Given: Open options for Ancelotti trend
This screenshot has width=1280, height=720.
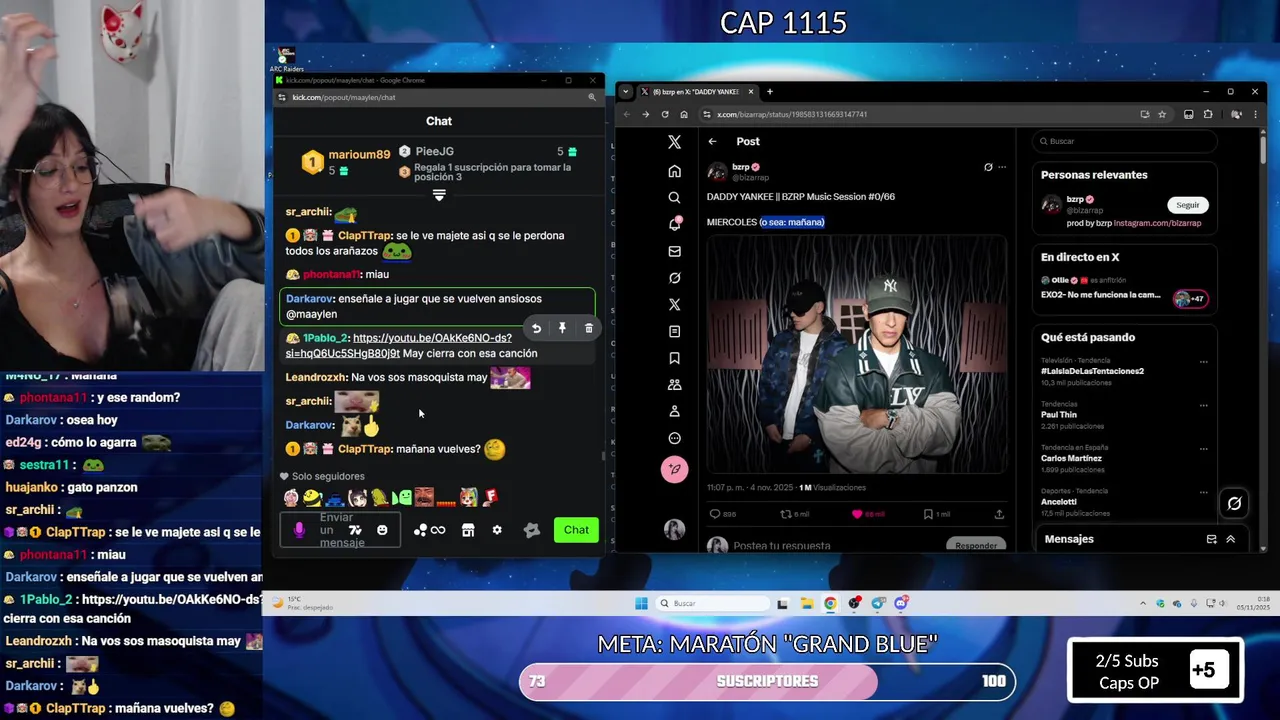Looking at the screenshot, I should 1203,492.
